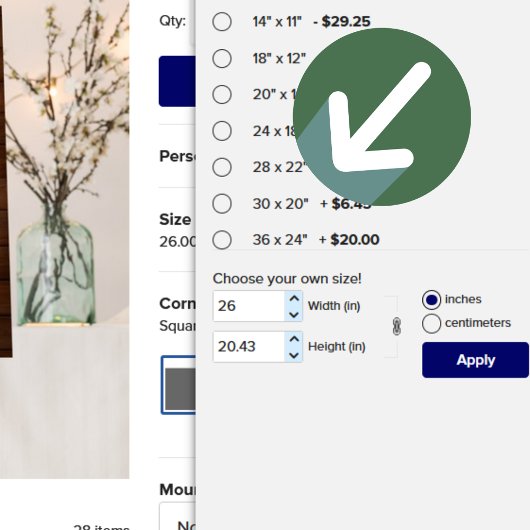The width and height of the screenshot is (530, 530).
Task: Increase width with the up arrow
Action: point(294,298)
